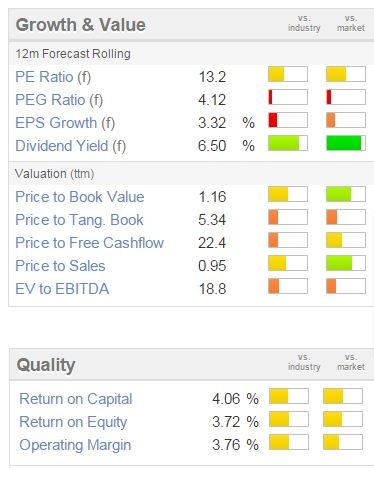The width and height of the screenshot is (374, 479).
Task: Open the Price to Free Cashflow link
Action: 90,243
